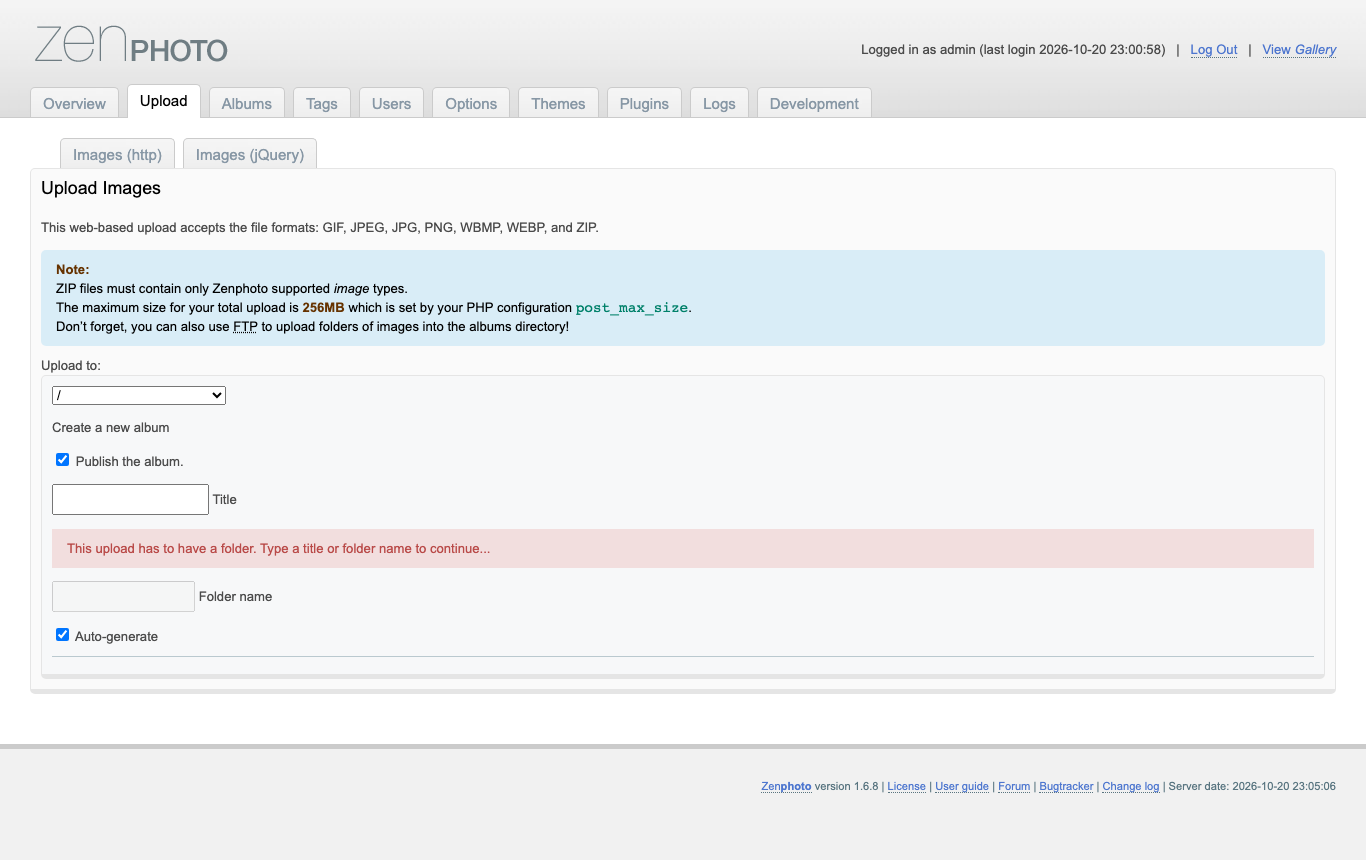Open the Logs tab
Viewport: 1366px width, 860px height.
[719, 103]
